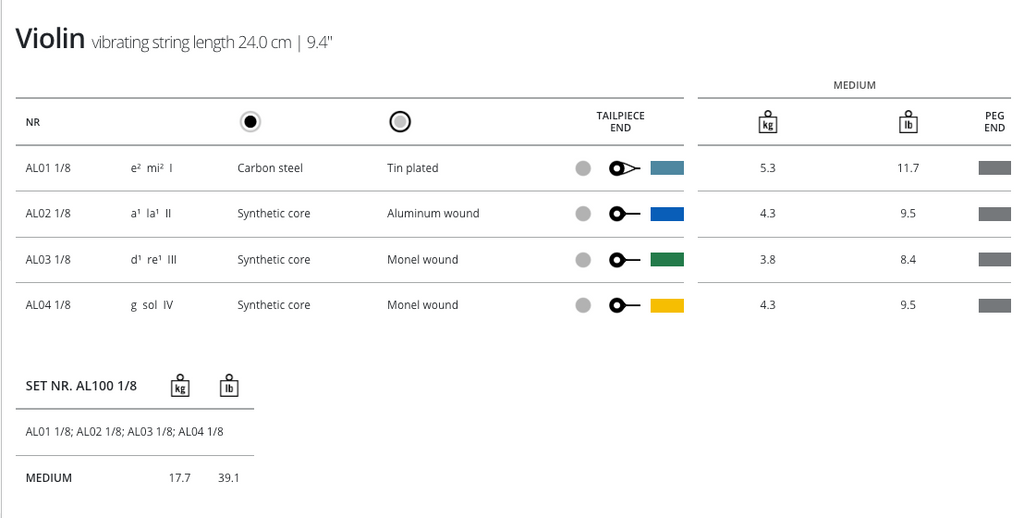Click the e² mi² I note cell

tap(152, 168)
